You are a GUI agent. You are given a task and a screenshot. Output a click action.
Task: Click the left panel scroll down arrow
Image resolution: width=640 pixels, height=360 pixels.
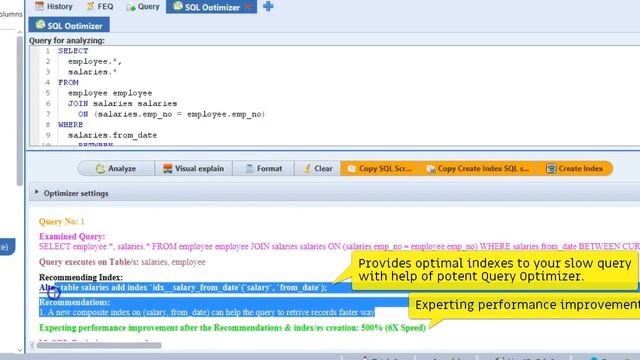point(20,350)
